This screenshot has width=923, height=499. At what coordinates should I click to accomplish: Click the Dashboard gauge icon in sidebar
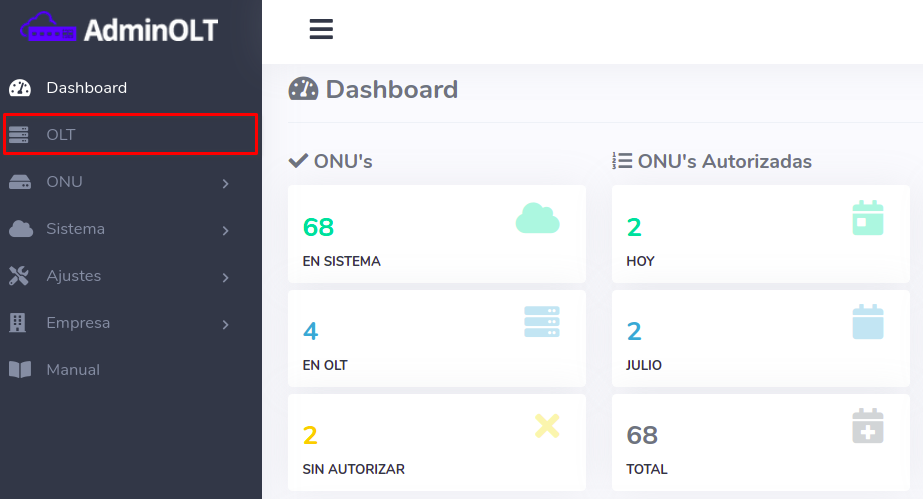click(20, 88)
